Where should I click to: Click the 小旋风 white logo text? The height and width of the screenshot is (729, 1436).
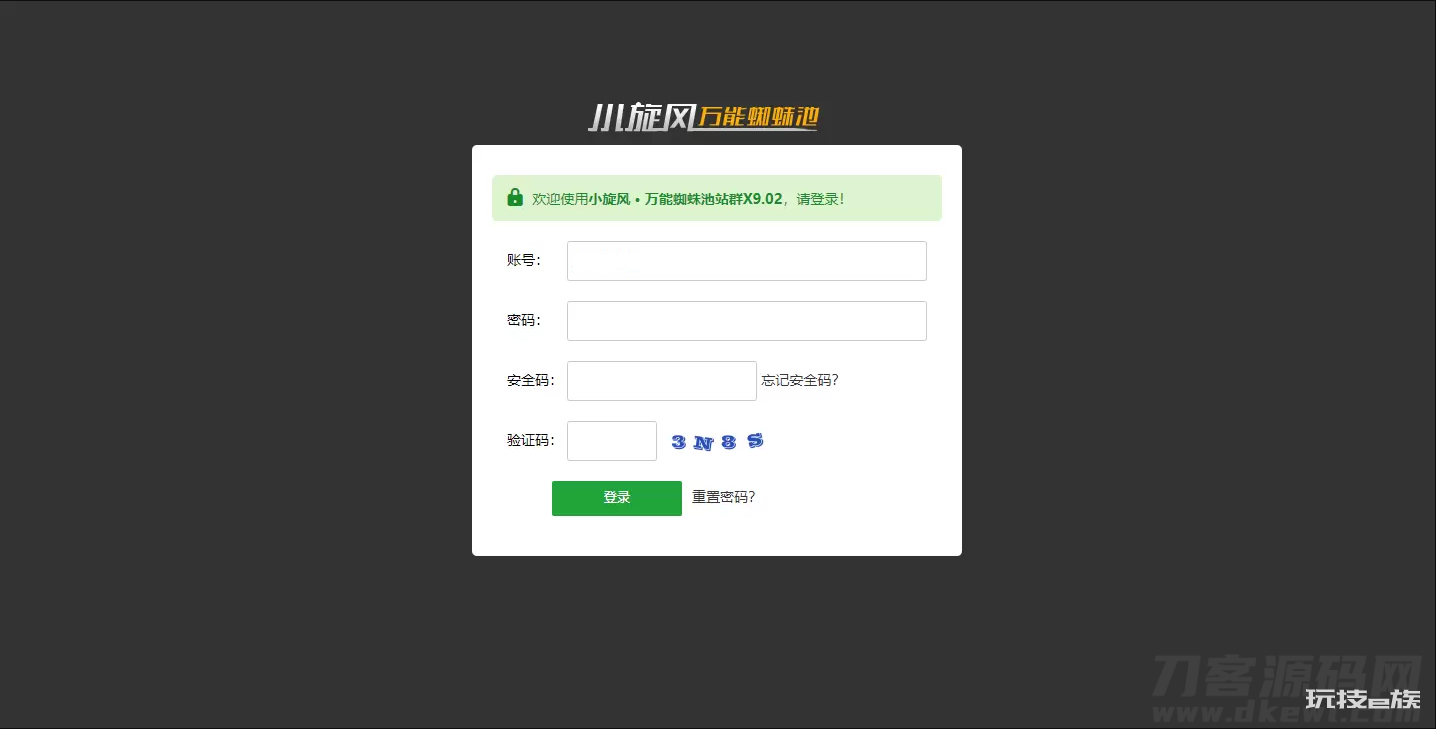(640, 118)
